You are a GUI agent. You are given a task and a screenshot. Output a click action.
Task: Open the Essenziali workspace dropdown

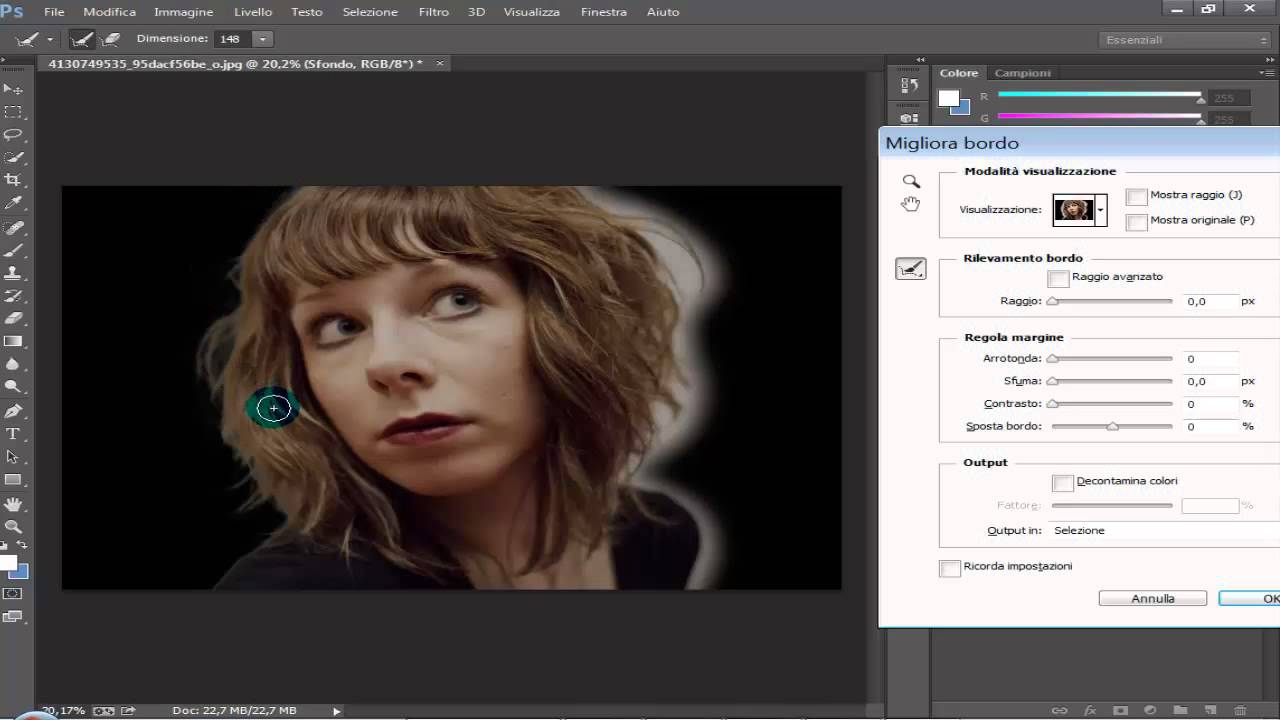point(1186,40)
